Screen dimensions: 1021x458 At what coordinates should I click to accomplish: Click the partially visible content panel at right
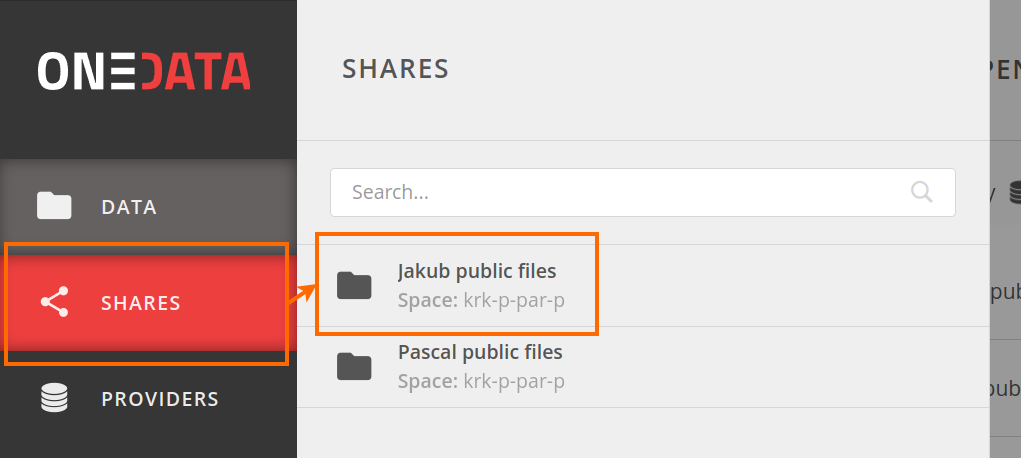[x=1005, y=229]
